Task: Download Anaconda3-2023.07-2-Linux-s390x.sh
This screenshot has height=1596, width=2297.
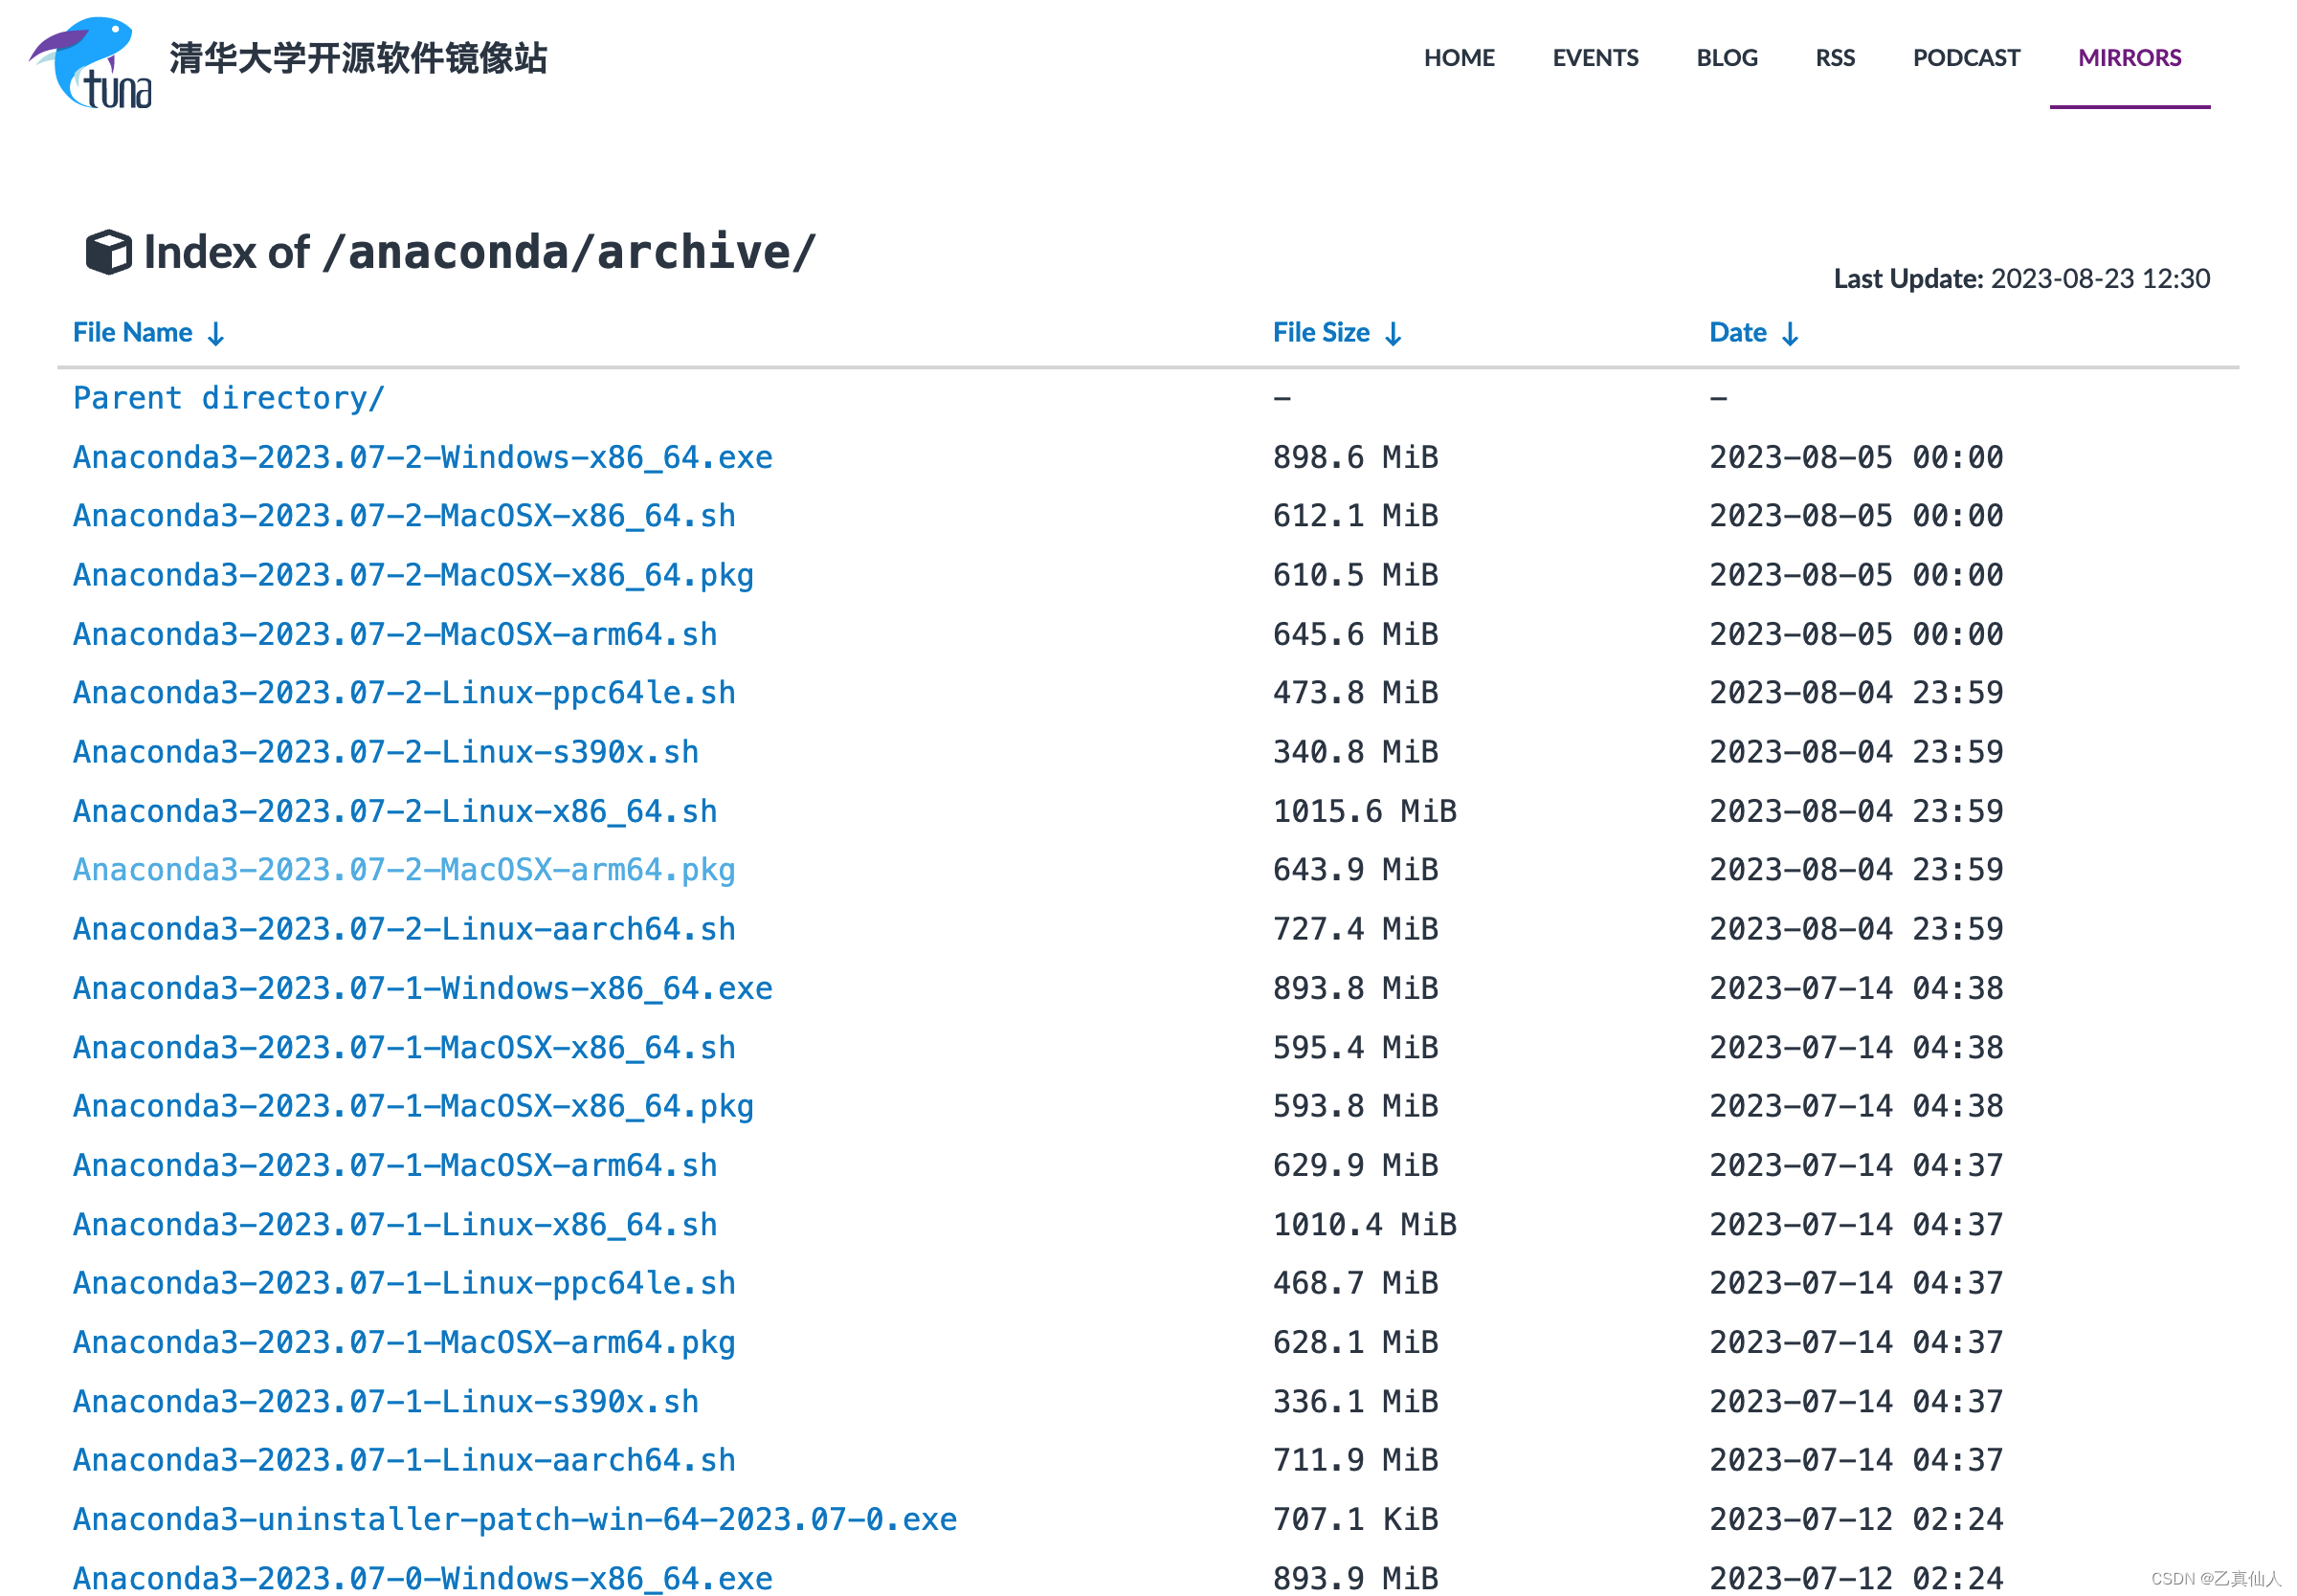Action: pos(386,752)
